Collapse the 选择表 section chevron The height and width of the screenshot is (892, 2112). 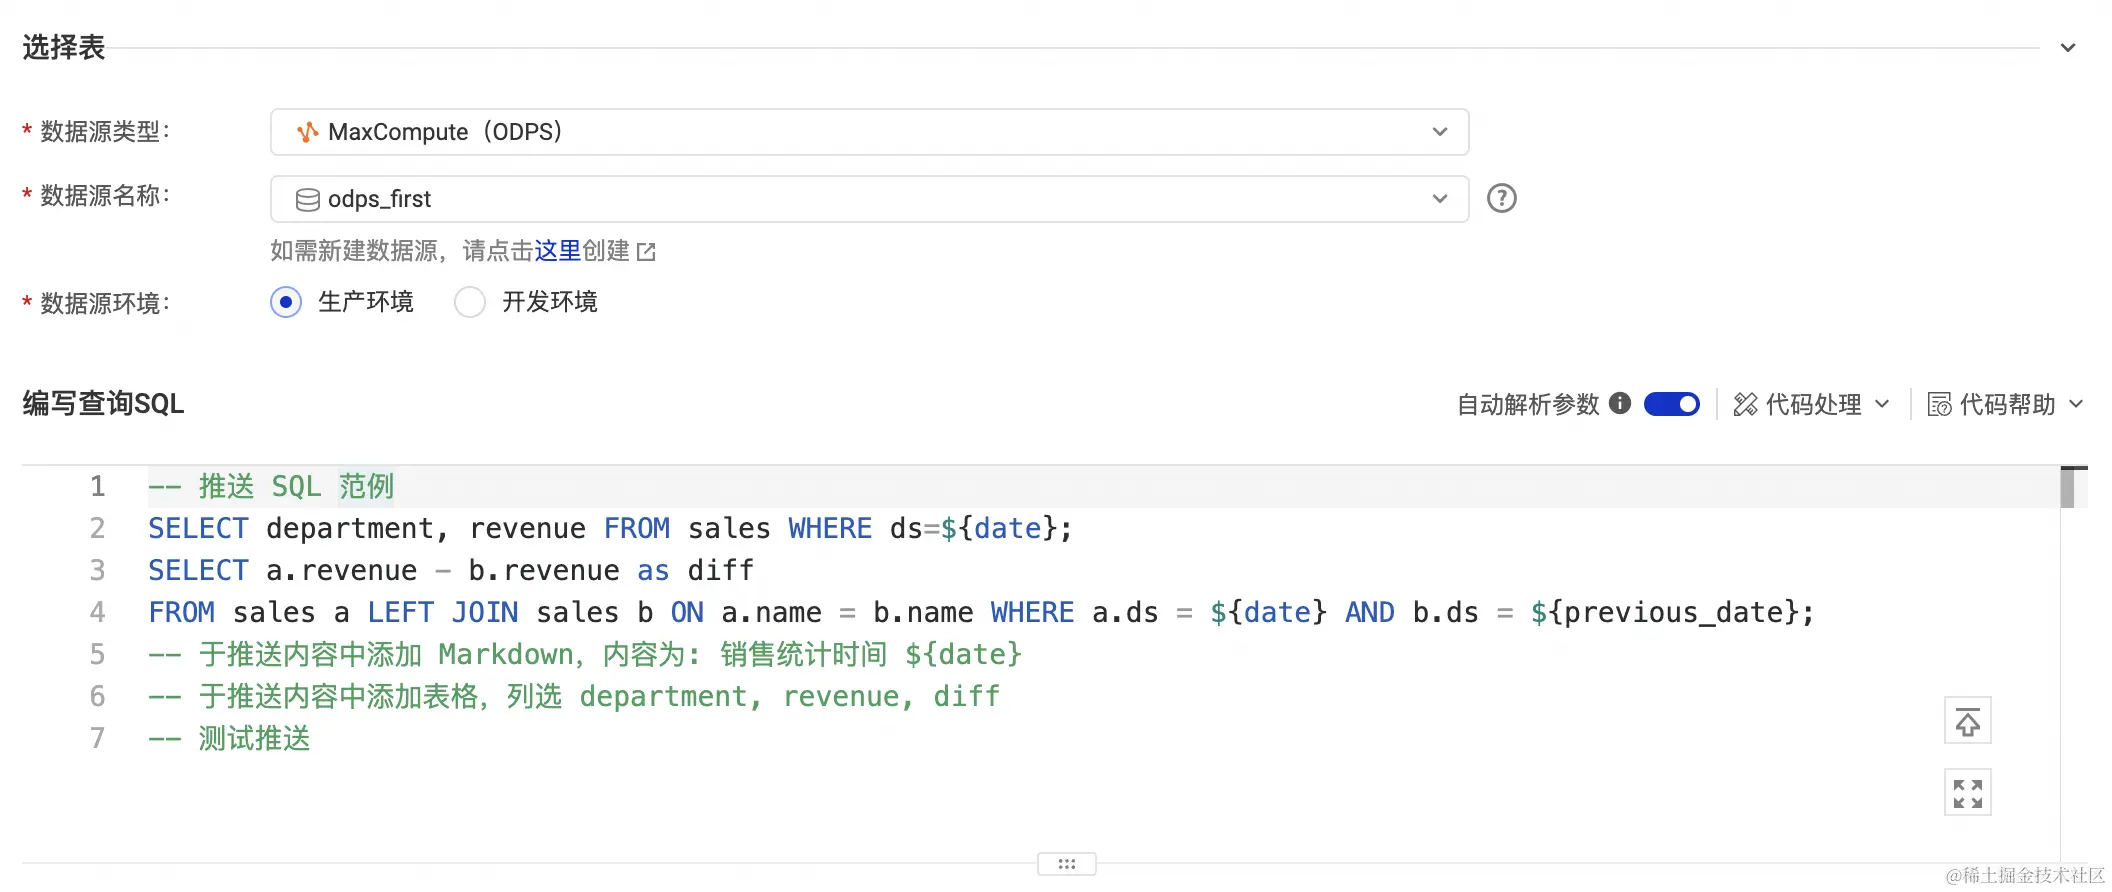click(x=2068, y=48)
